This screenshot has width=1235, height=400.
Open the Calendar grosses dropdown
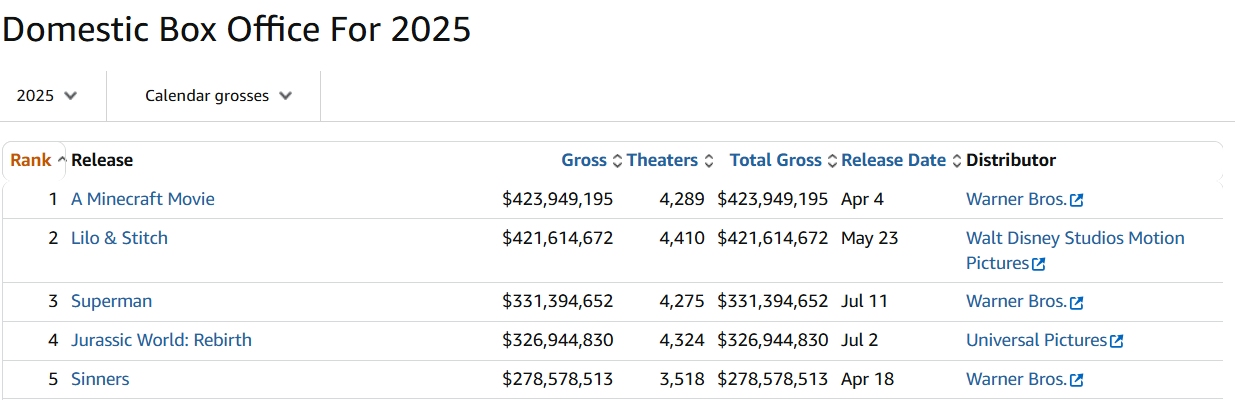point(218,96)
